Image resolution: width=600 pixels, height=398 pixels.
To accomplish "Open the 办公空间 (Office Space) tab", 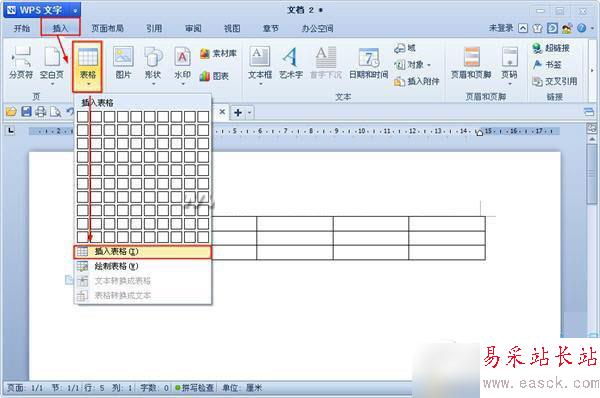I will pos(318,28).
